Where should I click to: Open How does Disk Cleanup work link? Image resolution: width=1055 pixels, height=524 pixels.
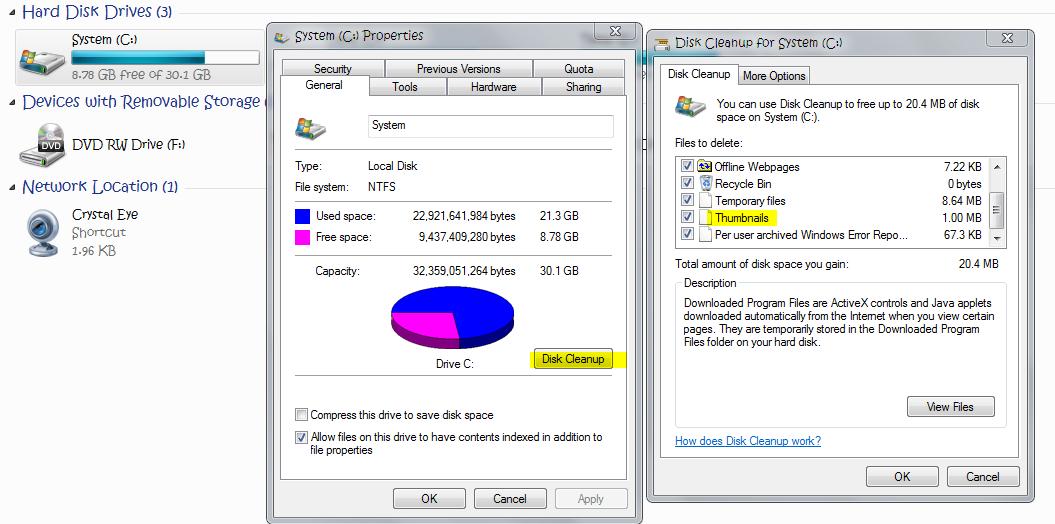click(748, 441)
